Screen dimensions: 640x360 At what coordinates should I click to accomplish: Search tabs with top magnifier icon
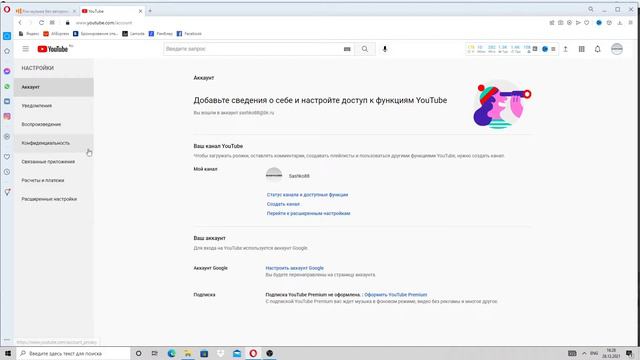[591, 9]
